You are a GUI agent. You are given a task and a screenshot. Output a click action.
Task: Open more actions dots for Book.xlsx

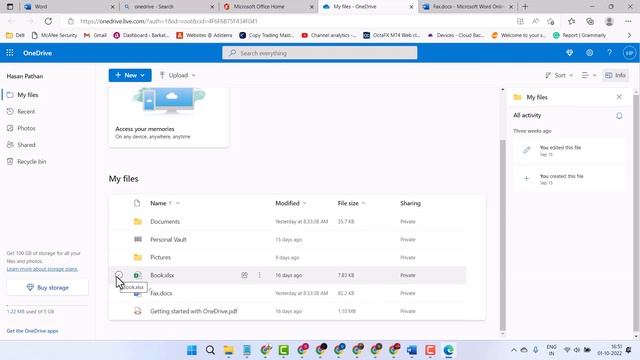coord(260,275)
